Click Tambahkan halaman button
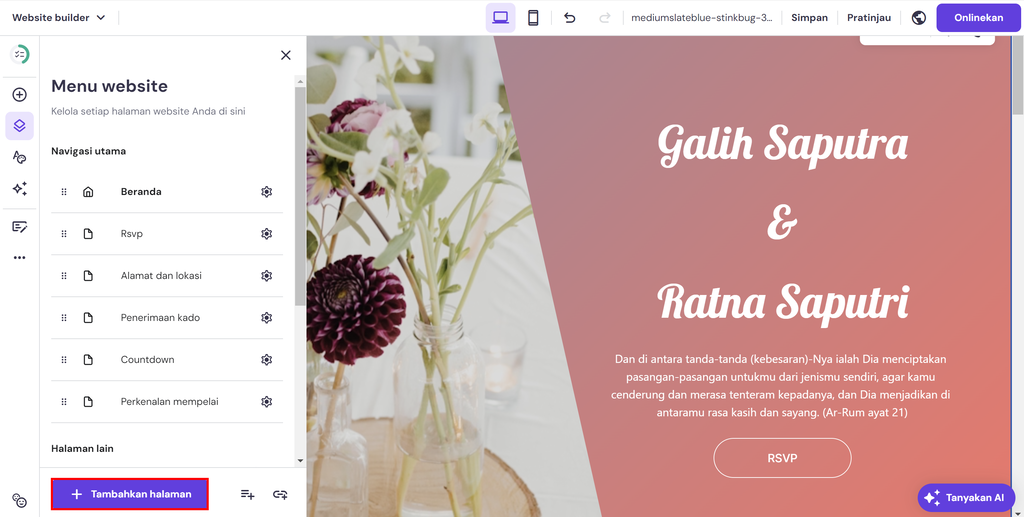 [x=130, y=494]
